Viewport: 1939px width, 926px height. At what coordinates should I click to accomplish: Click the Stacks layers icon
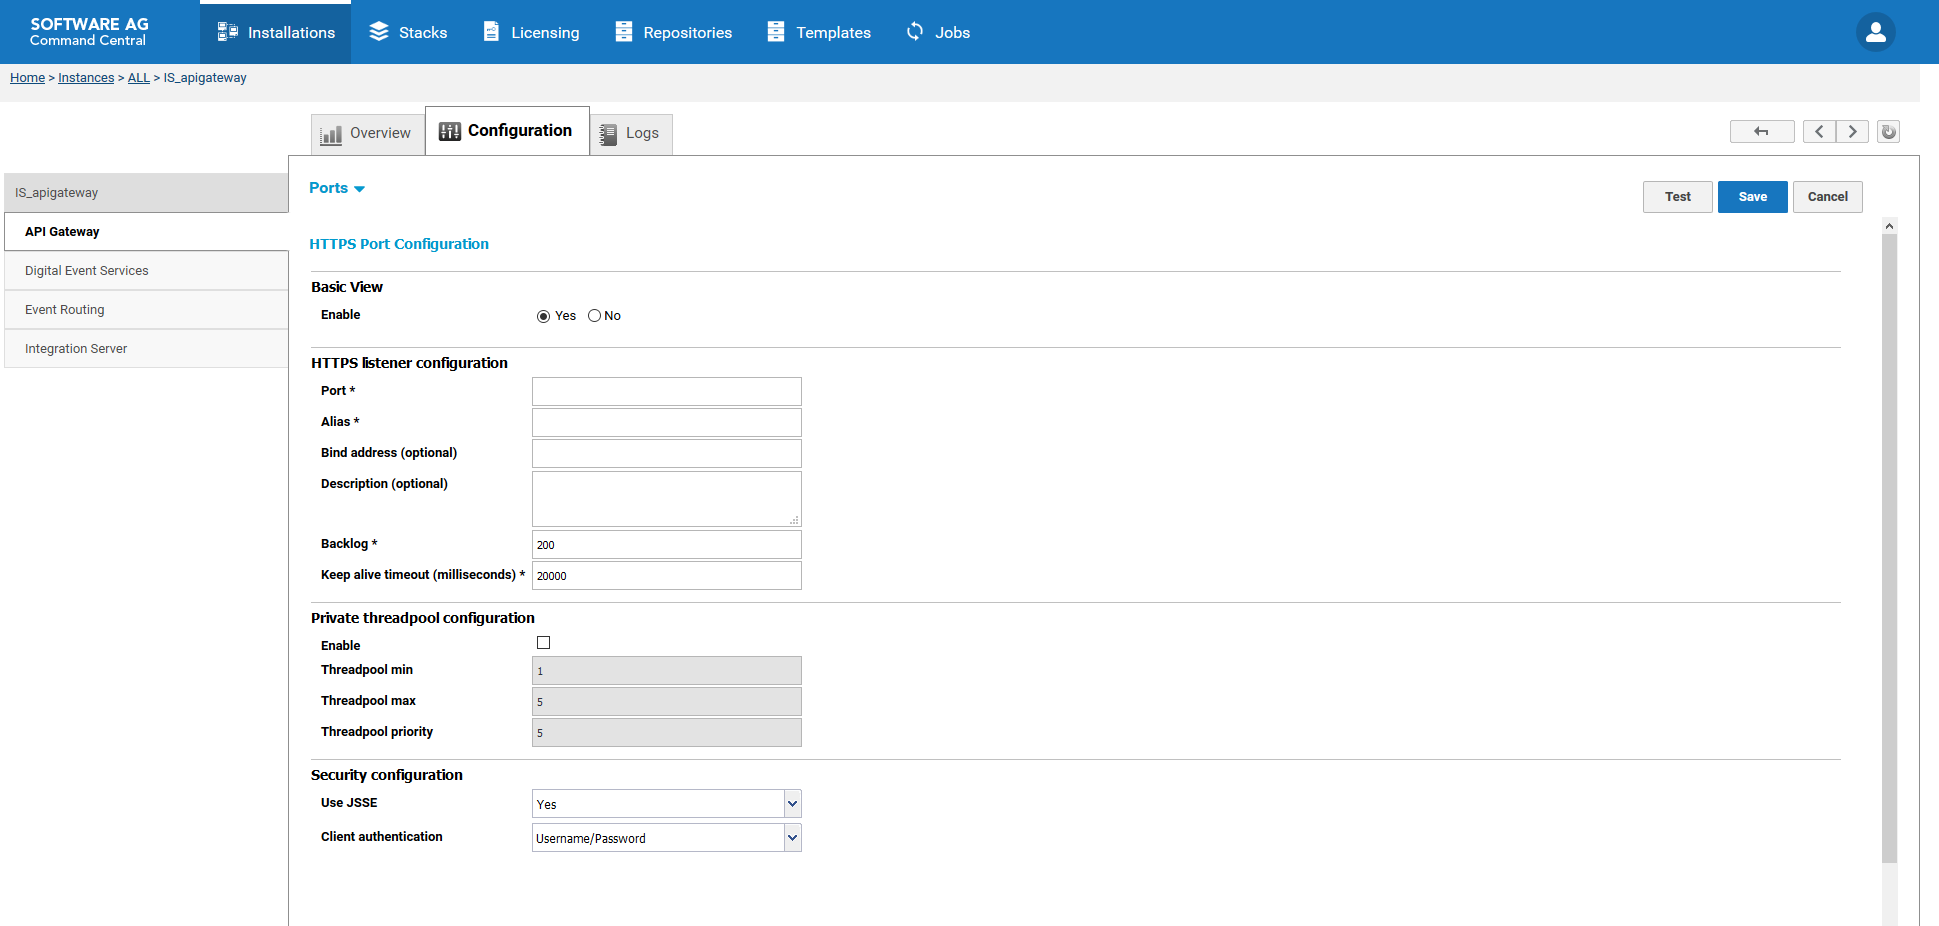(x=379, y=32)
